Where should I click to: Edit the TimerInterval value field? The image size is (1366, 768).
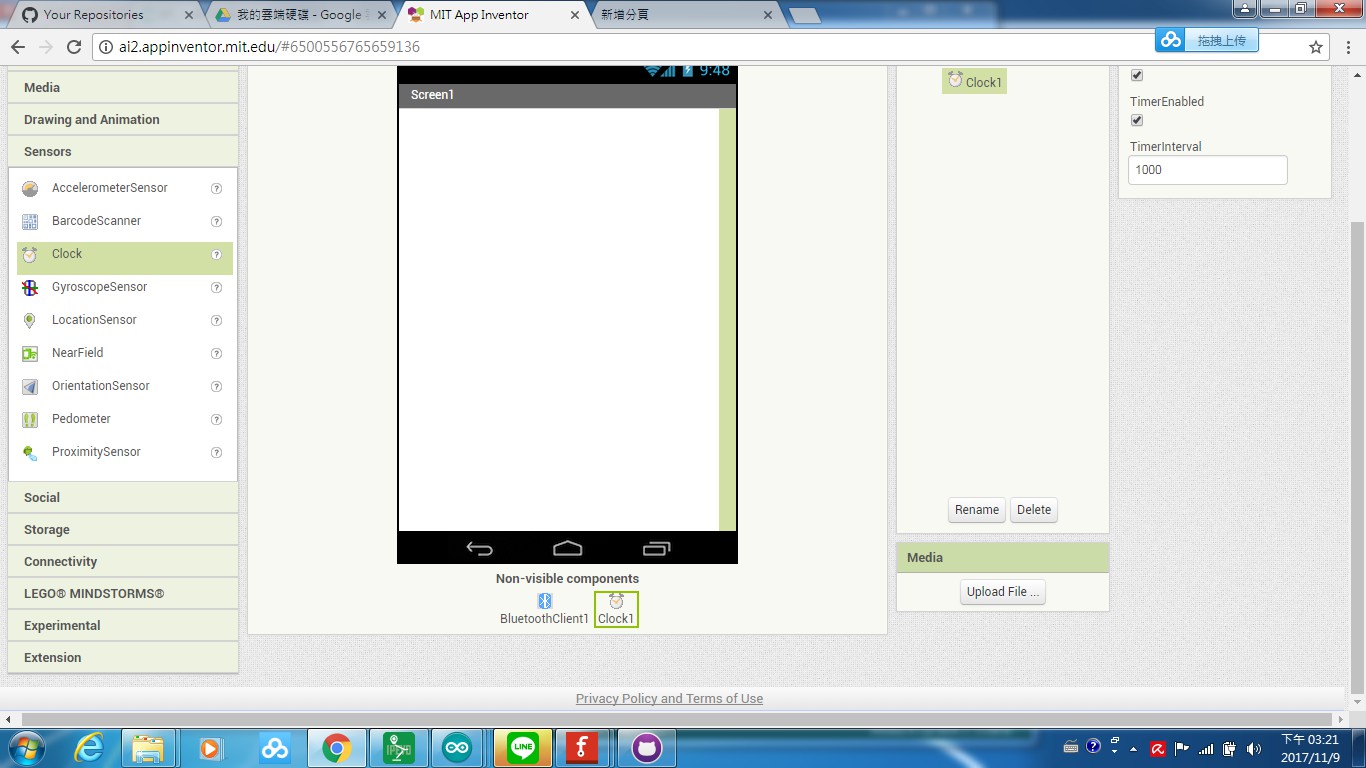pos(1208,170)
